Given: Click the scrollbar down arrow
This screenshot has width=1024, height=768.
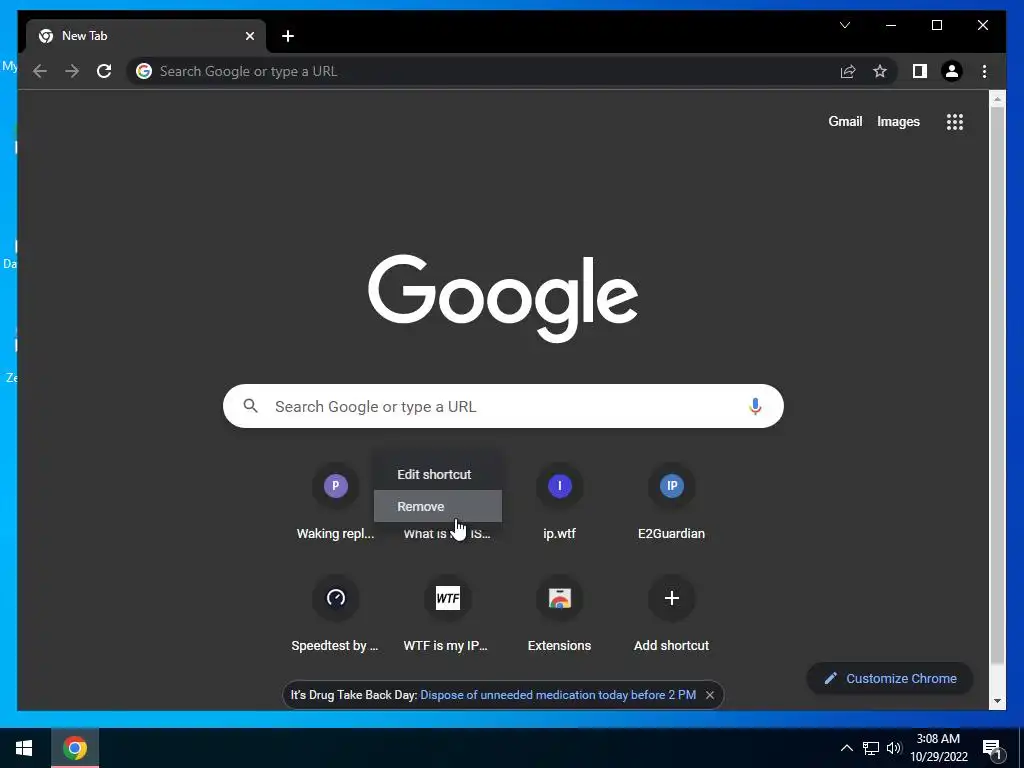Looking at the screenshot, I should point(997,701).
